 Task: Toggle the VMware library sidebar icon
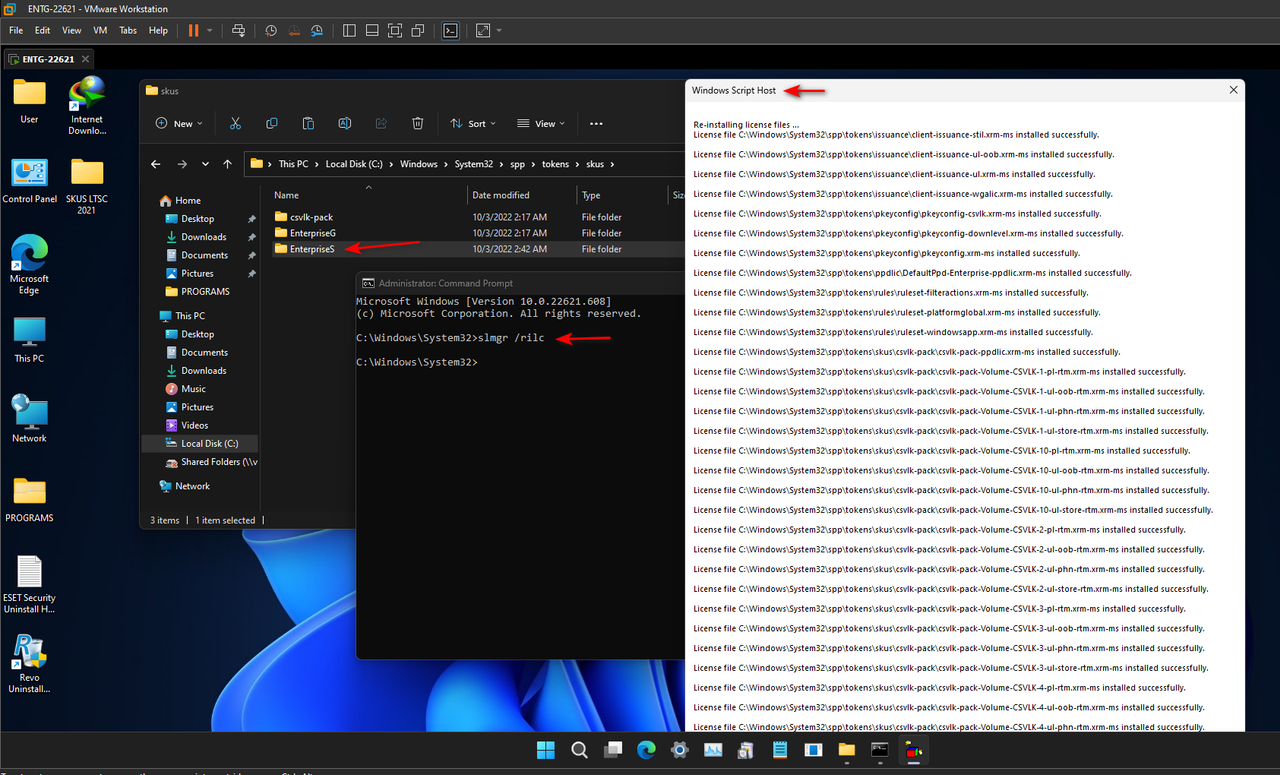coord(349,31)
